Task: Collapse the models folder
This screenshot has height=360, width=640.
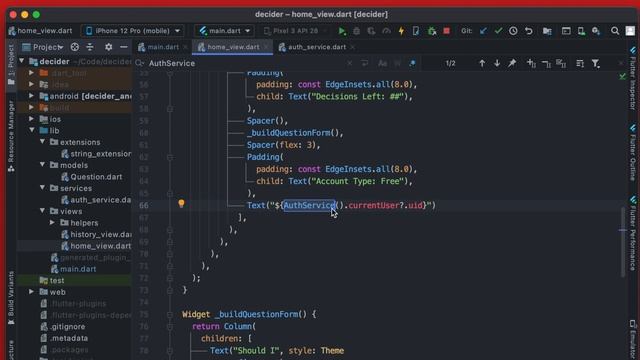Action: click(x=42, y=165)
